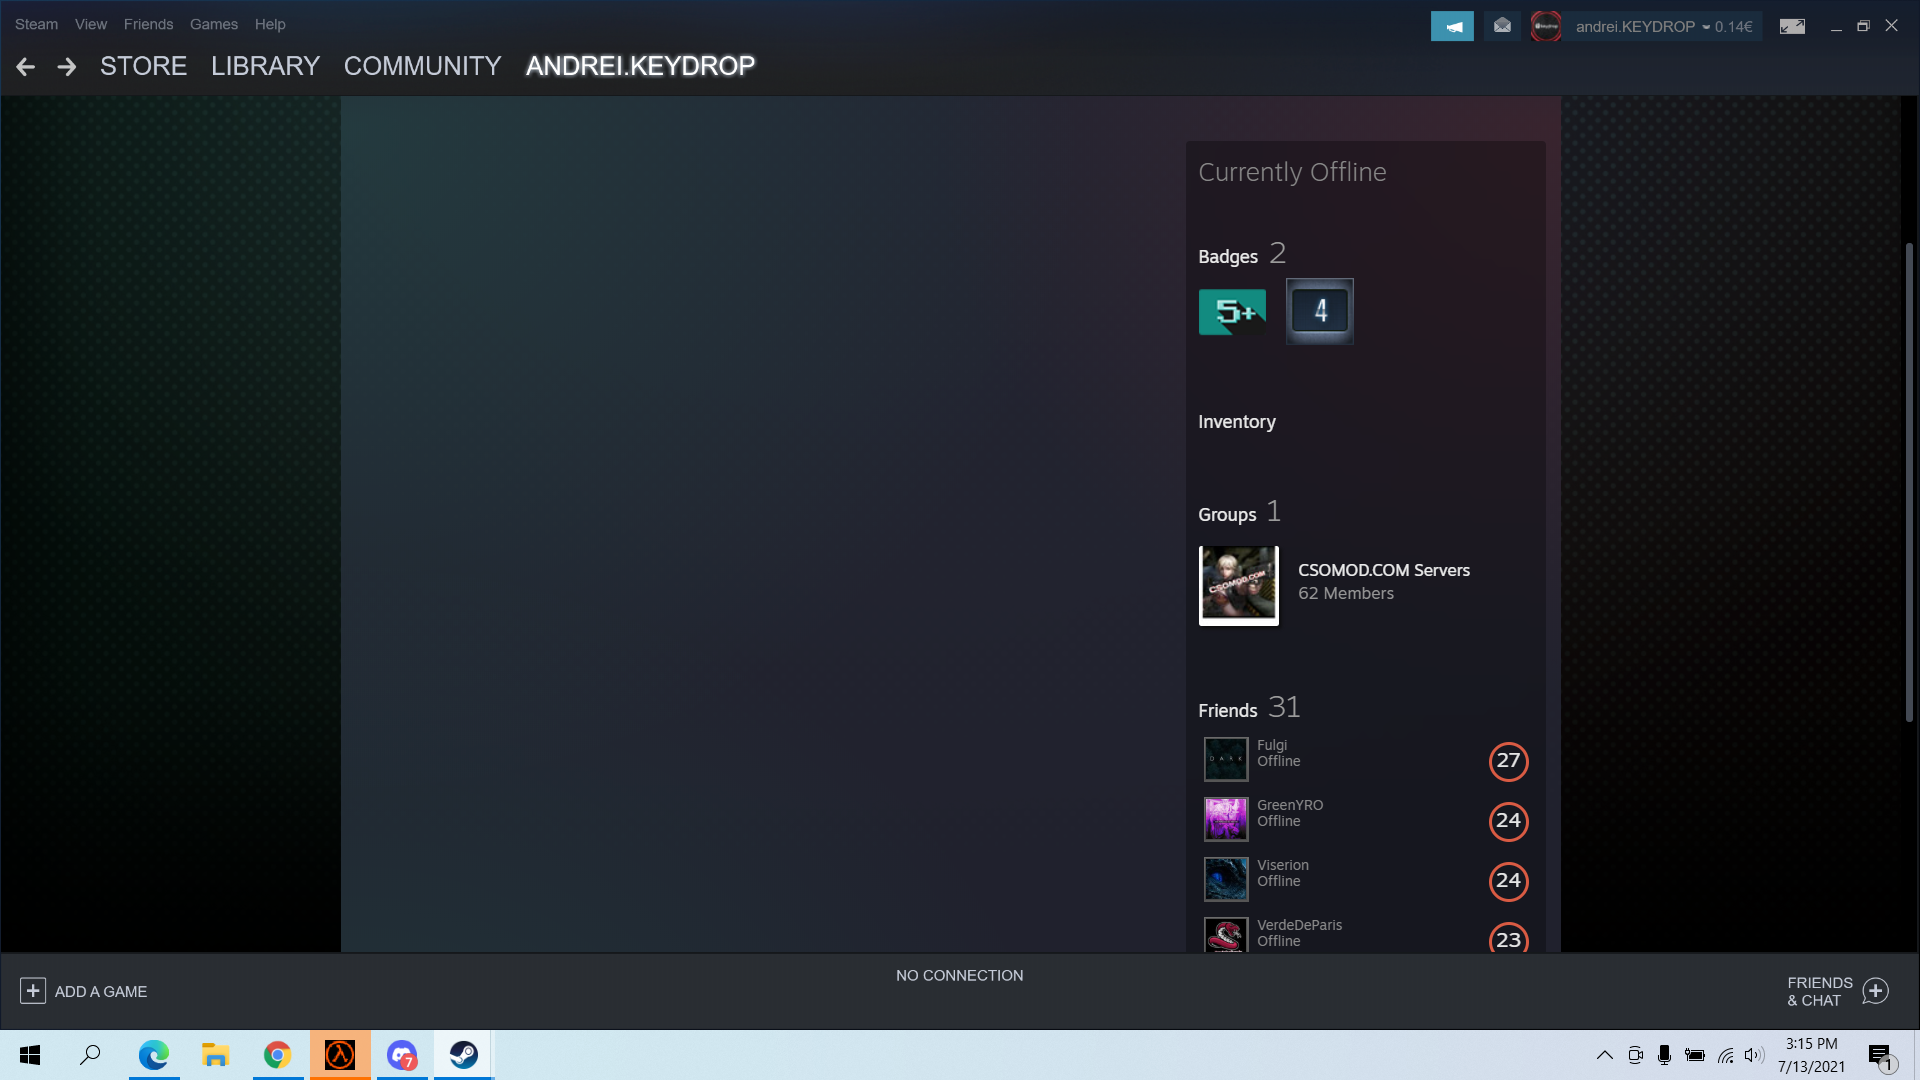The image size is (1920, 1080).
Task: Open Steam announcements via the megaphone icon
Action: (1451, 25)
